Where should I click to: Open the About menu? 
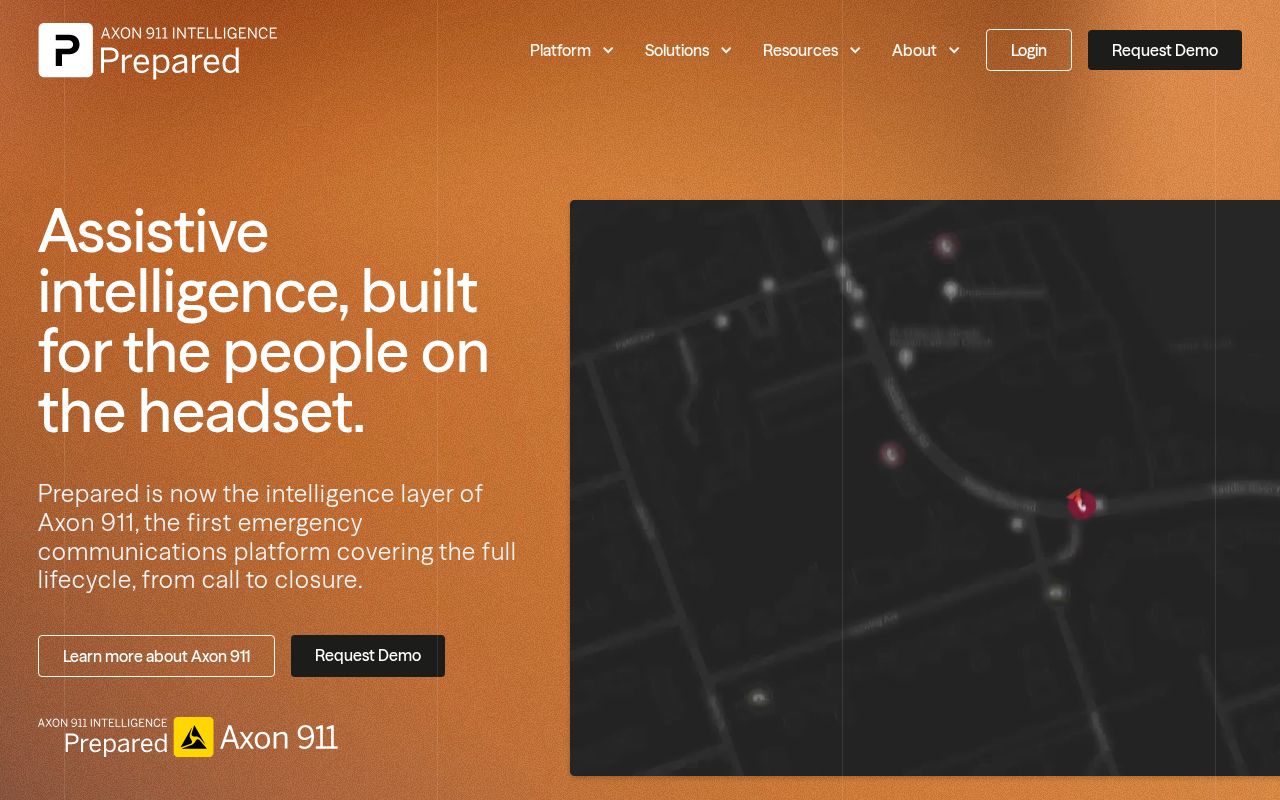[914, 50]
